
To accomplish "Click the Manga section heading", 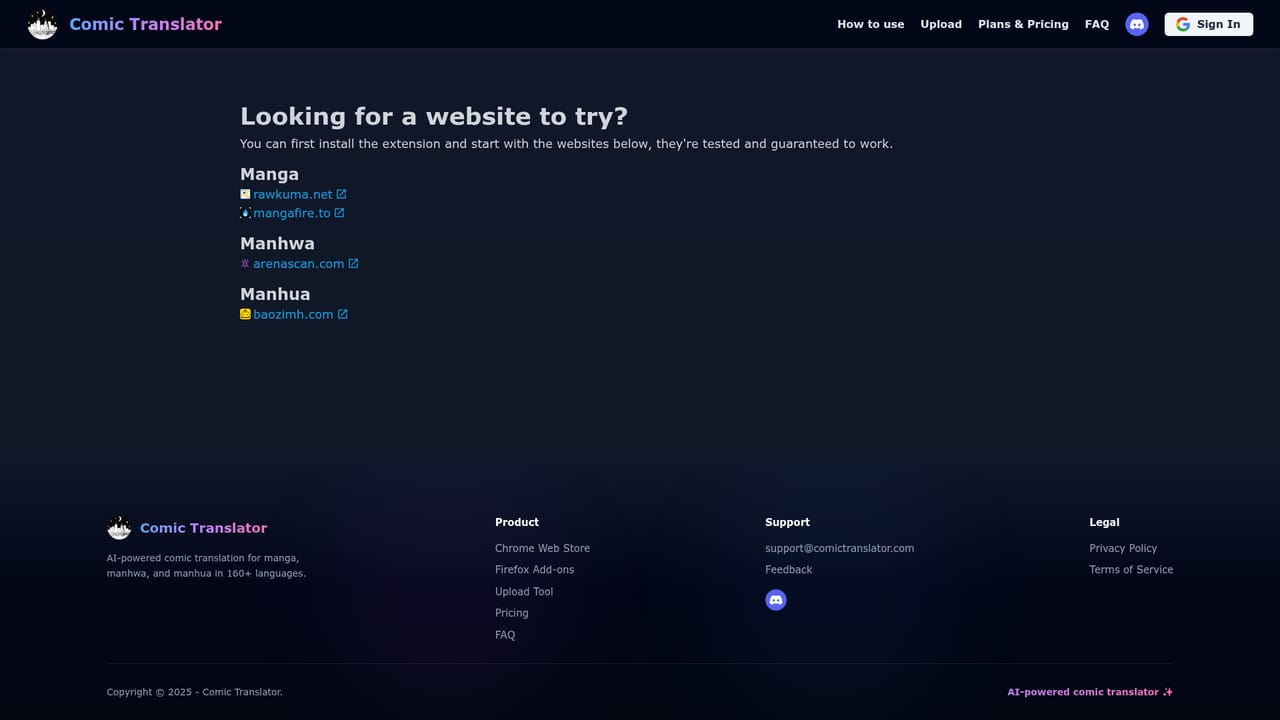I will coord(269,174).
